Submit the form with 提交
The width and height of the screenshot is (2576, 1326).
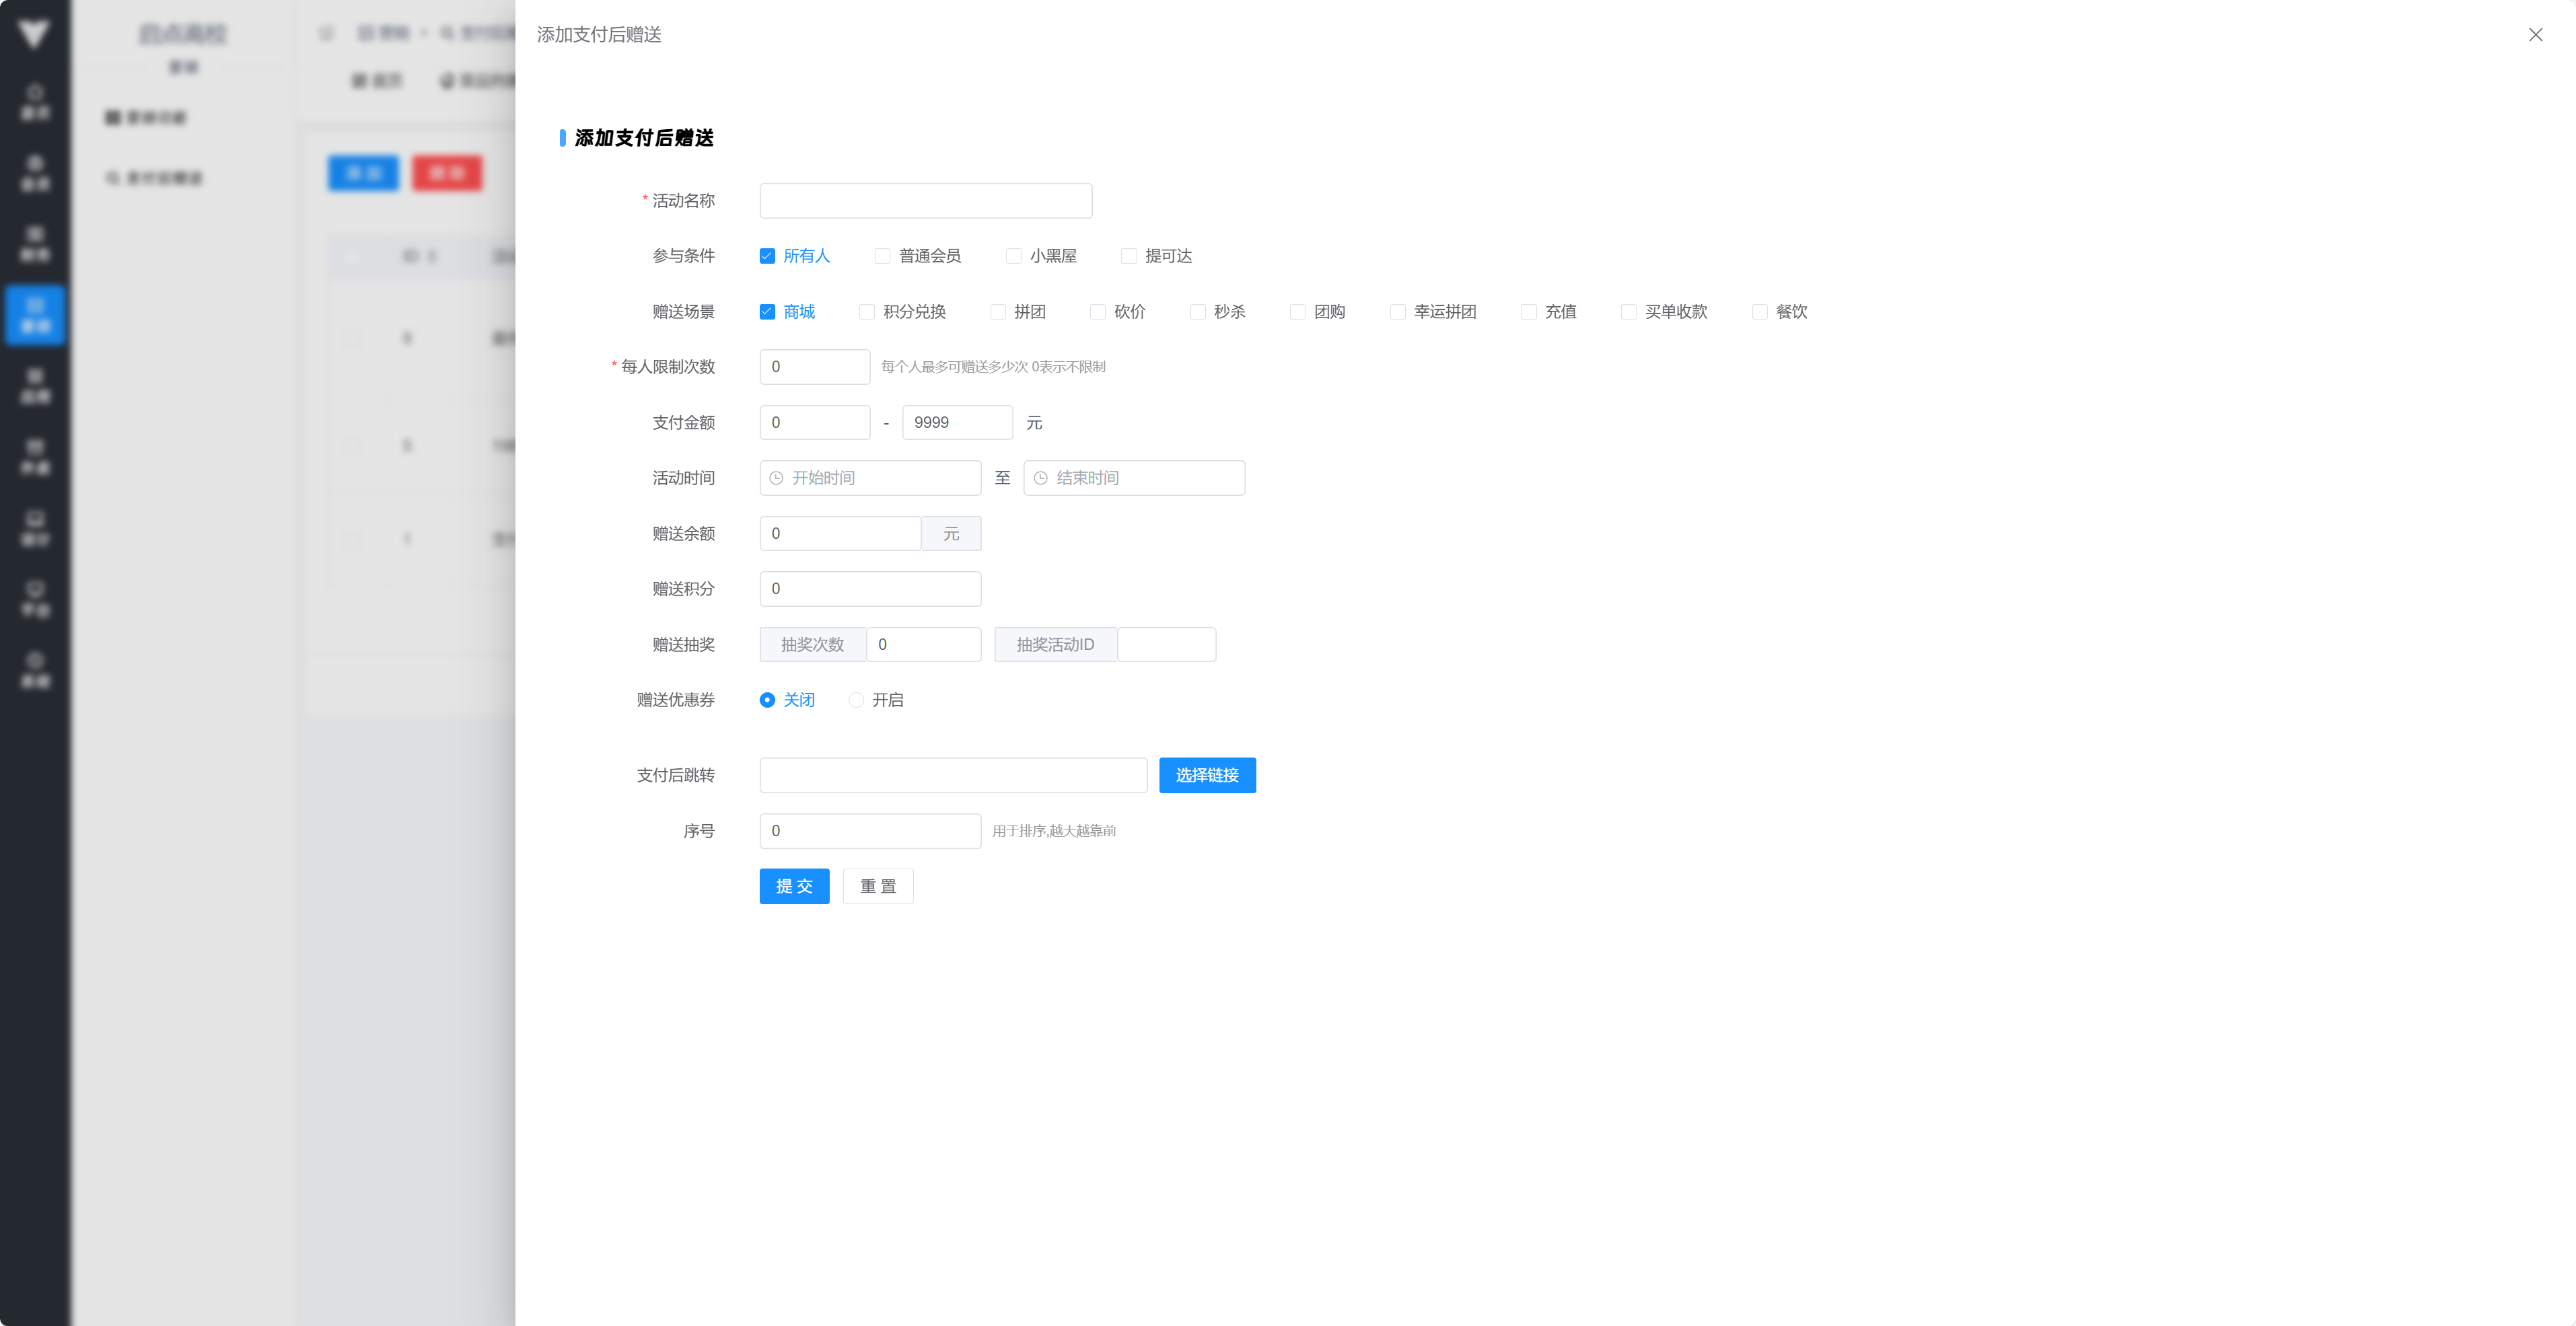coord(794,886)
